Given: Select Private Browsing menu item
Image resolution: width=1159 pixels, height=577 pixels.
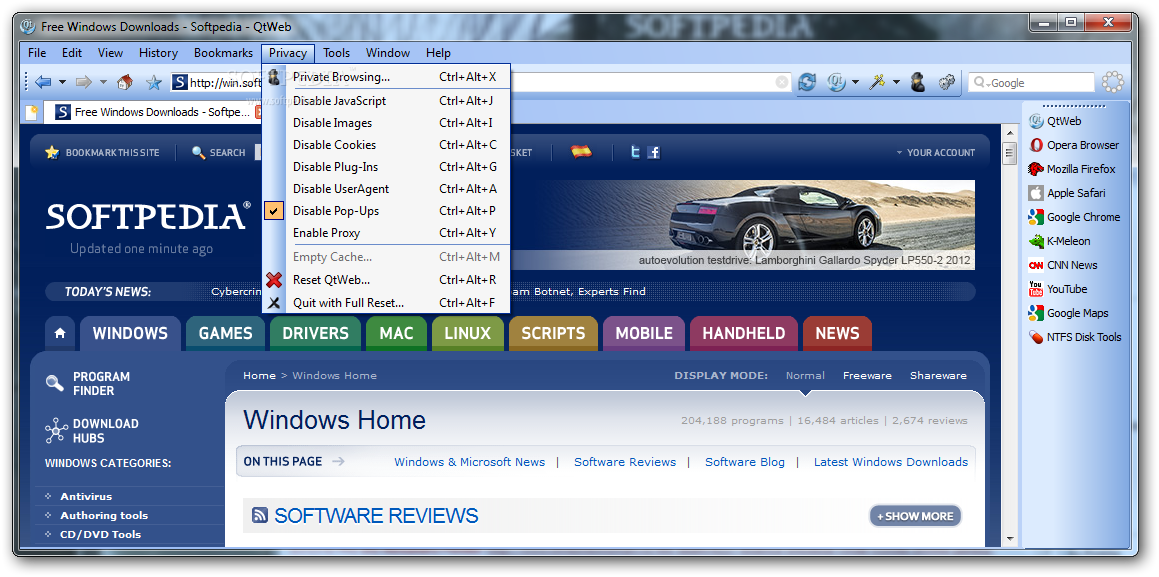Looking at the screenshot, I should click(387, 77).
